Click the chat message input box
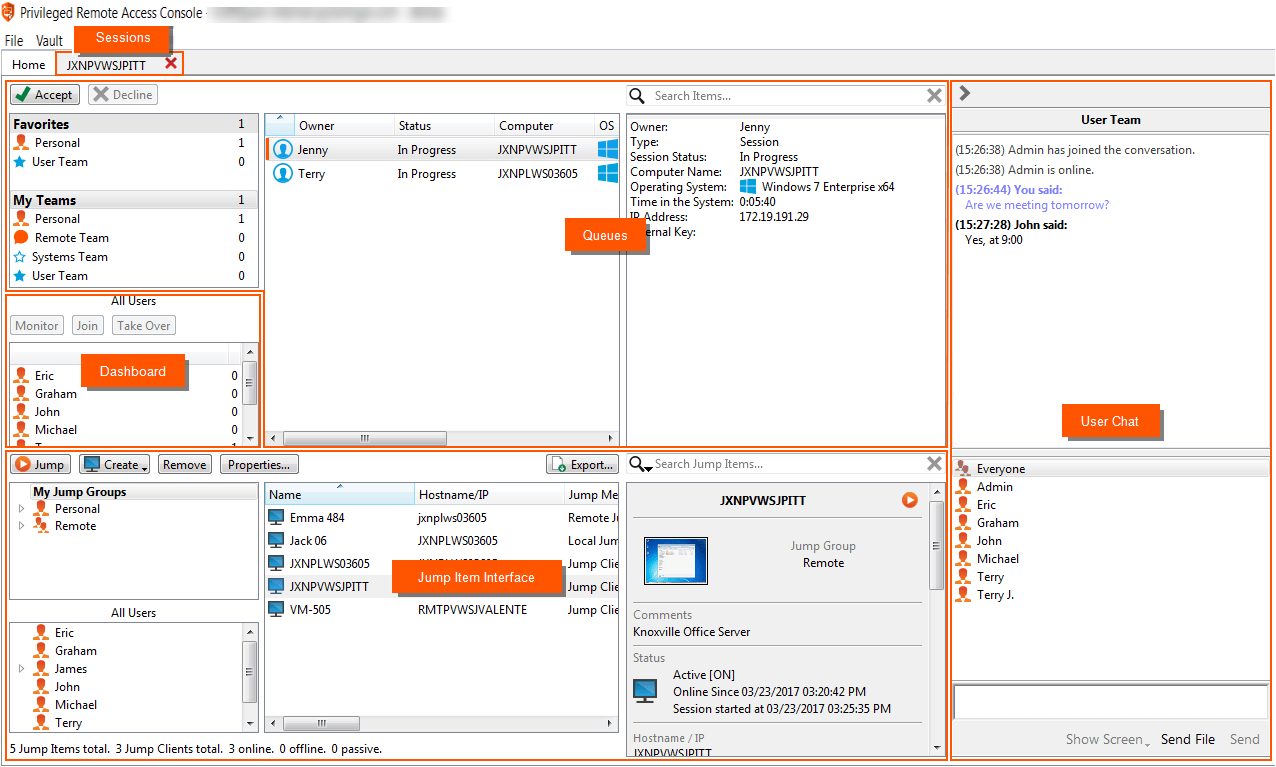1276x767 pixels. click(x=1110, y=702)
